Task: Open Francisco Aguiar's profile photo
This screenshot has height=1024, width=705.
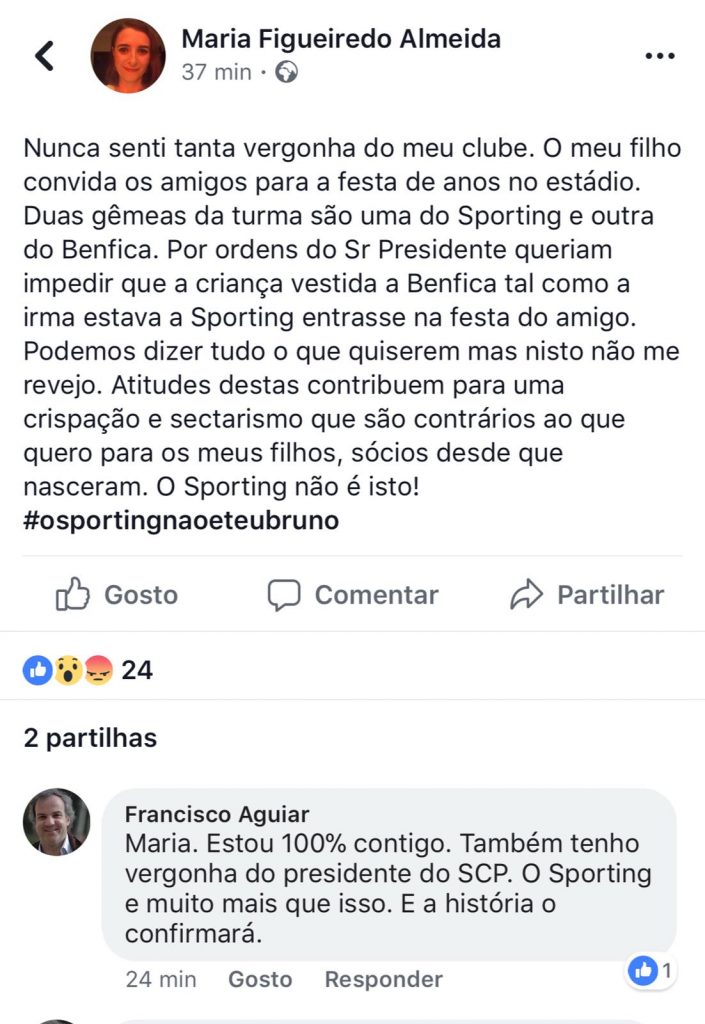Action: [x=57, y=822]
